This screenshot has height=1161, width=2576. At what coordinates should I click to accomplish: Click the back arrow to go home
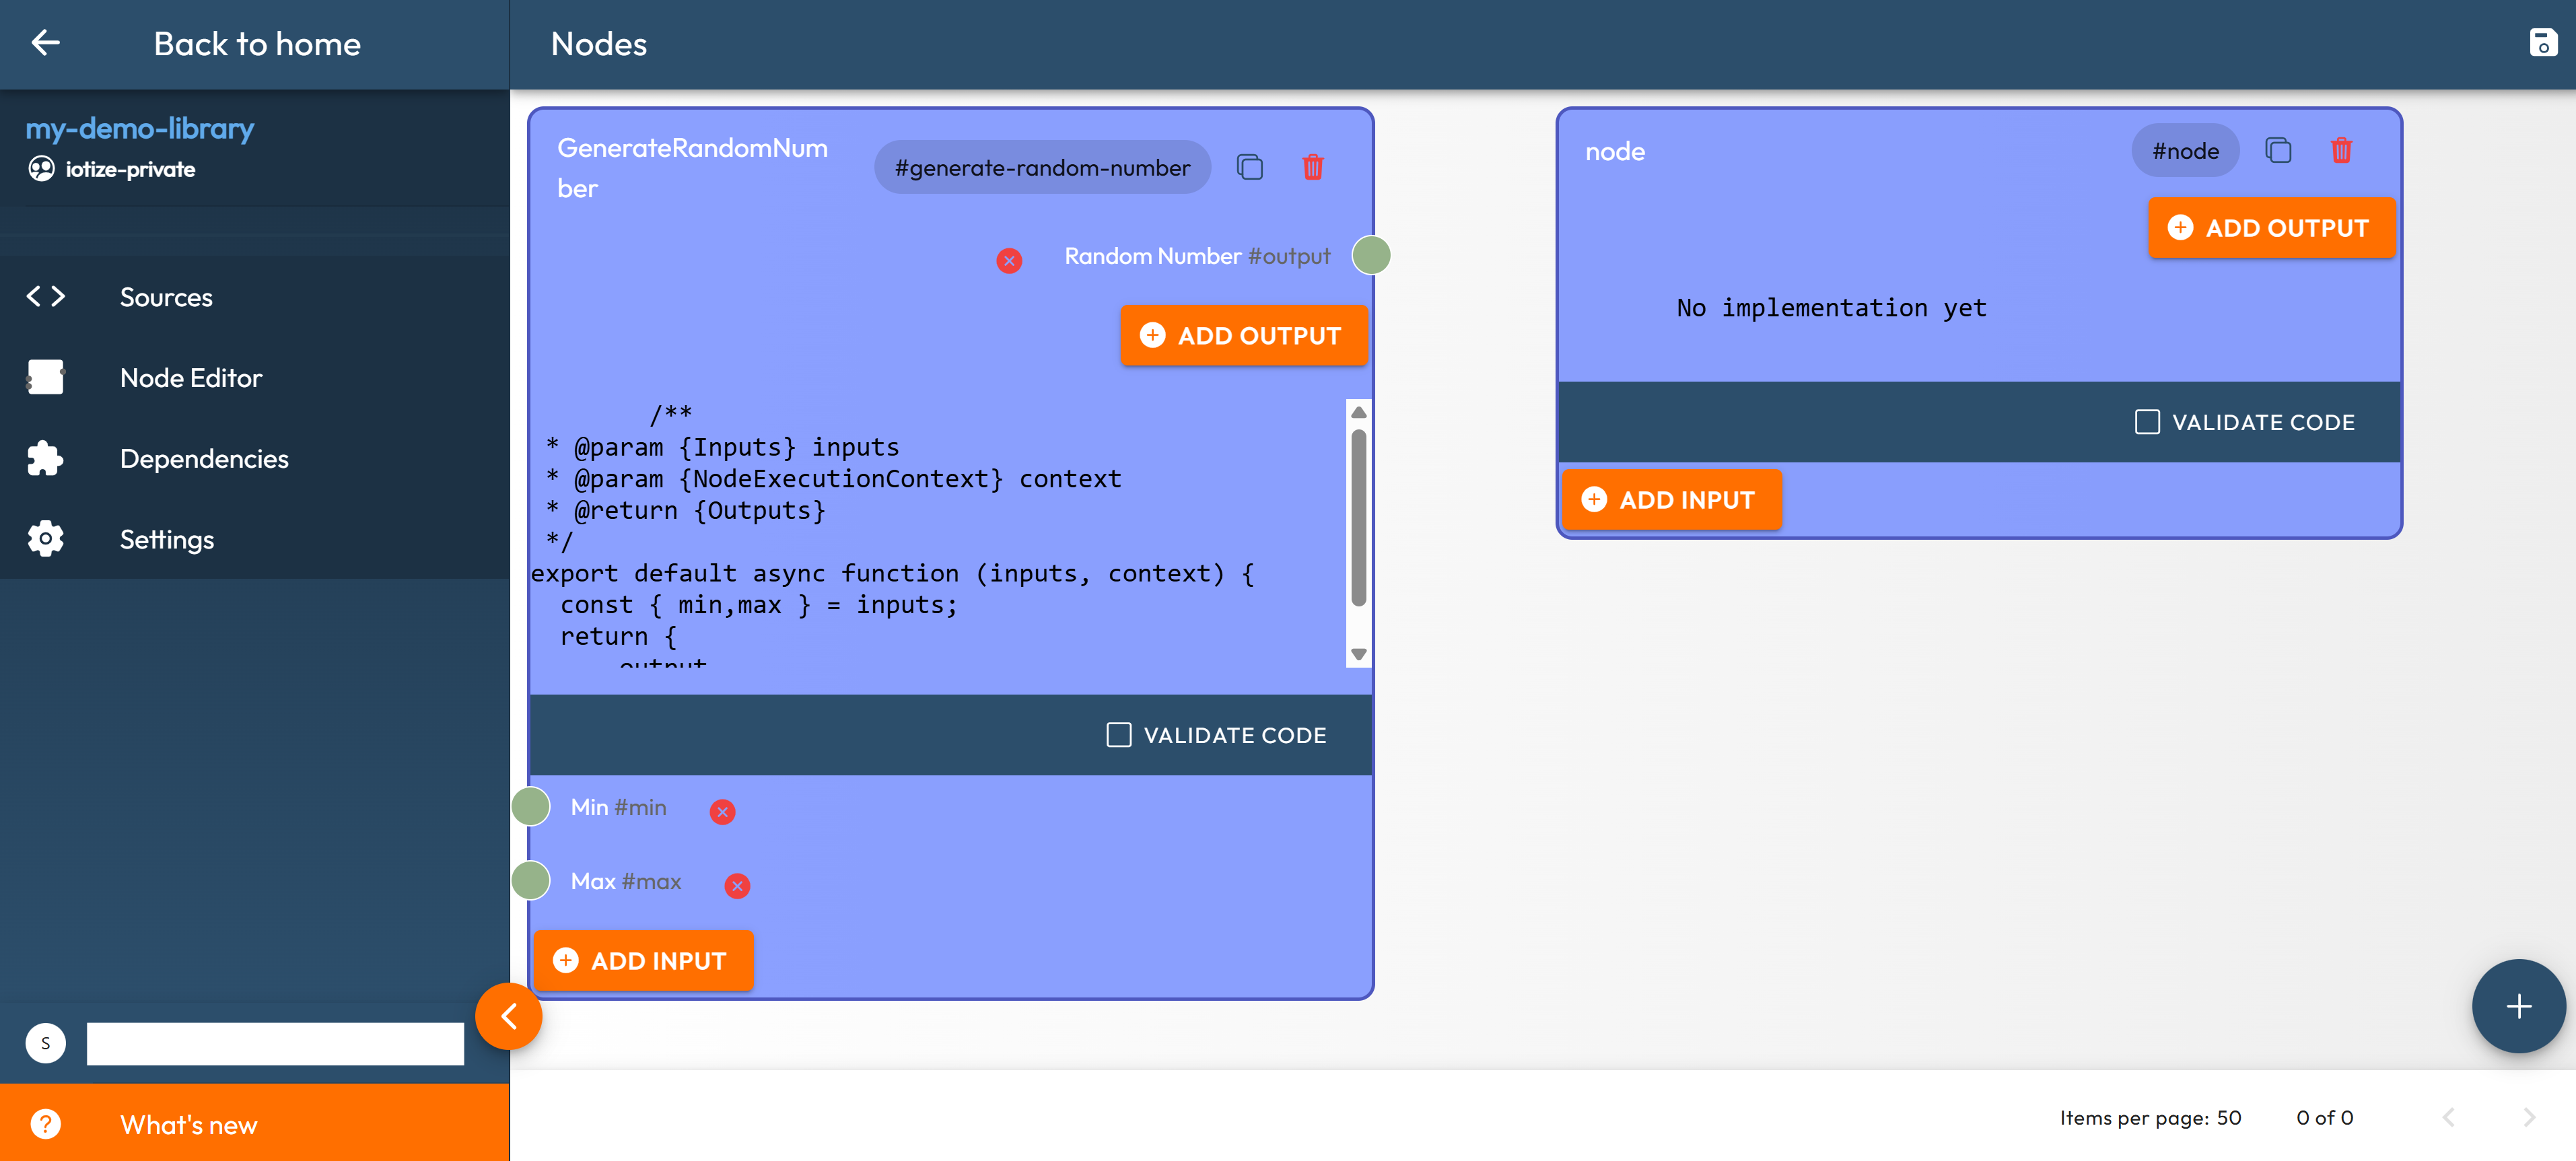click(46, 43)
